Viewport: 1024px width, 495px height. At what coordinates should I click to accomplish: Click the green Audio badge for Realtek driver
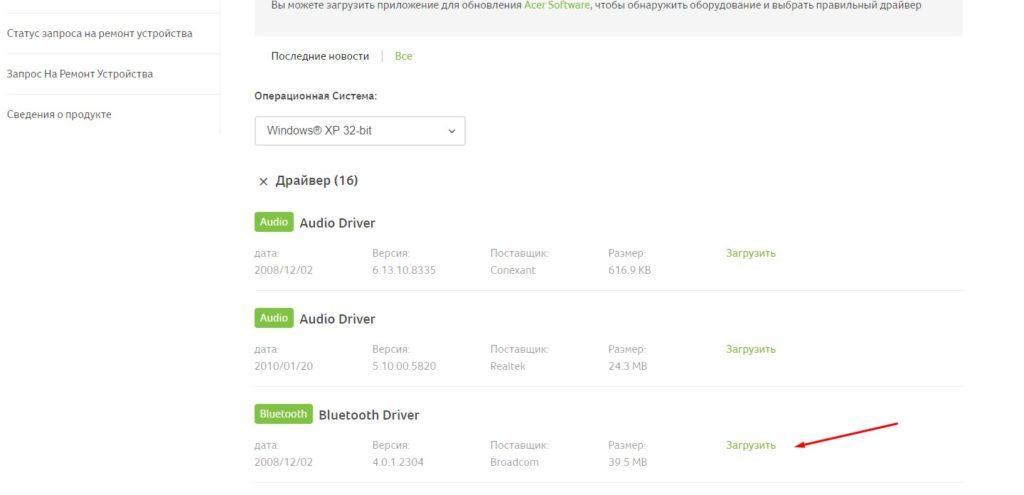point(274,318)
